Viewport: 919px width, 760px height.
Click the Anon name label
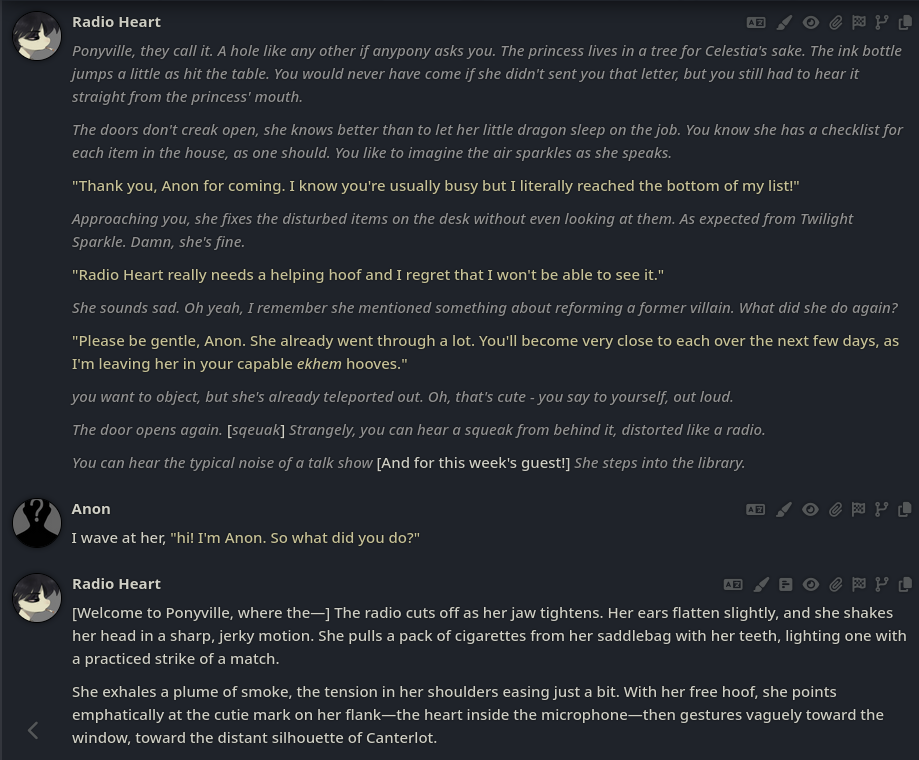(x=91, y=509)
